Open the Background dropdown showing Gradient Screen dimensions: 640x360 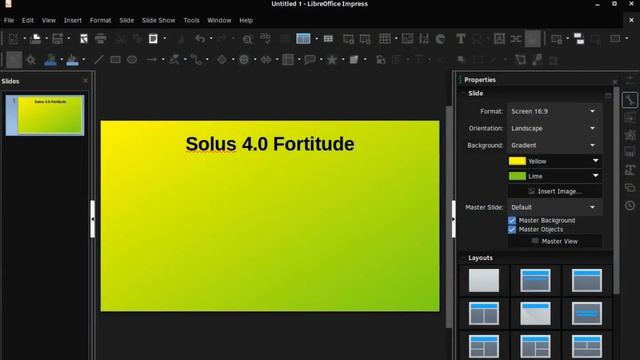pyautogui.click(x=554, y=145)
